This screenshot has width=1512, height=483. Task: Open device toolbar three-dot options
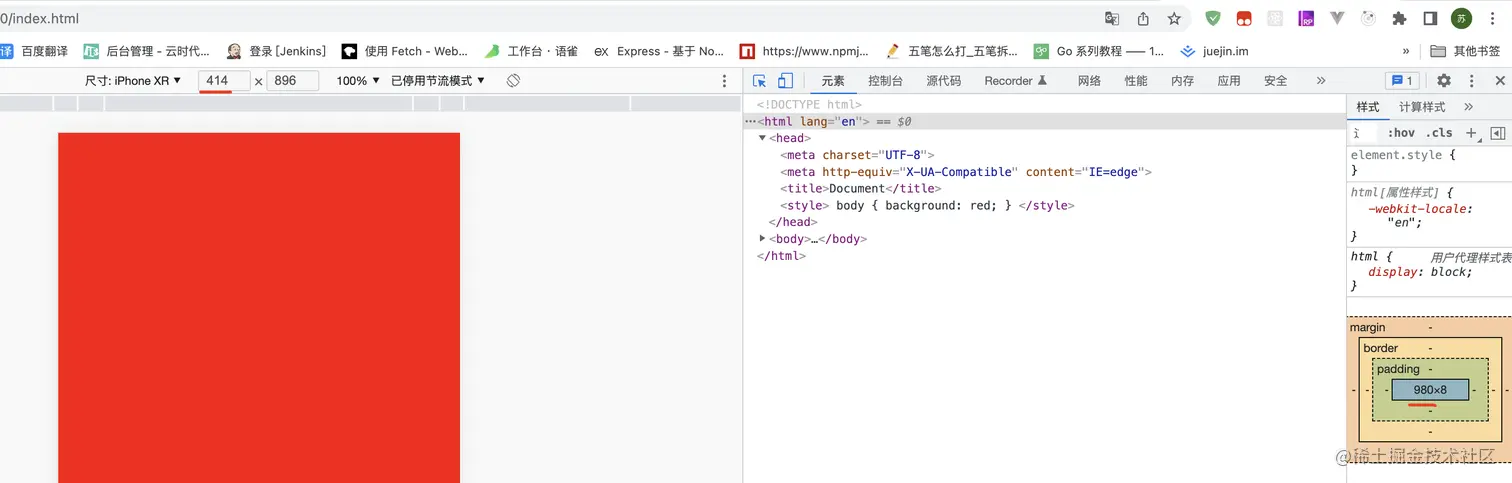tap(725, 81)
